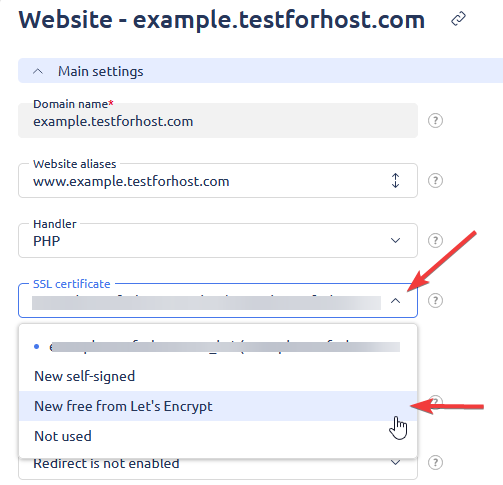Expand Website aliases with the up-down arrow
The height and width of the screenshot is (485, 503).
(395, 181)
